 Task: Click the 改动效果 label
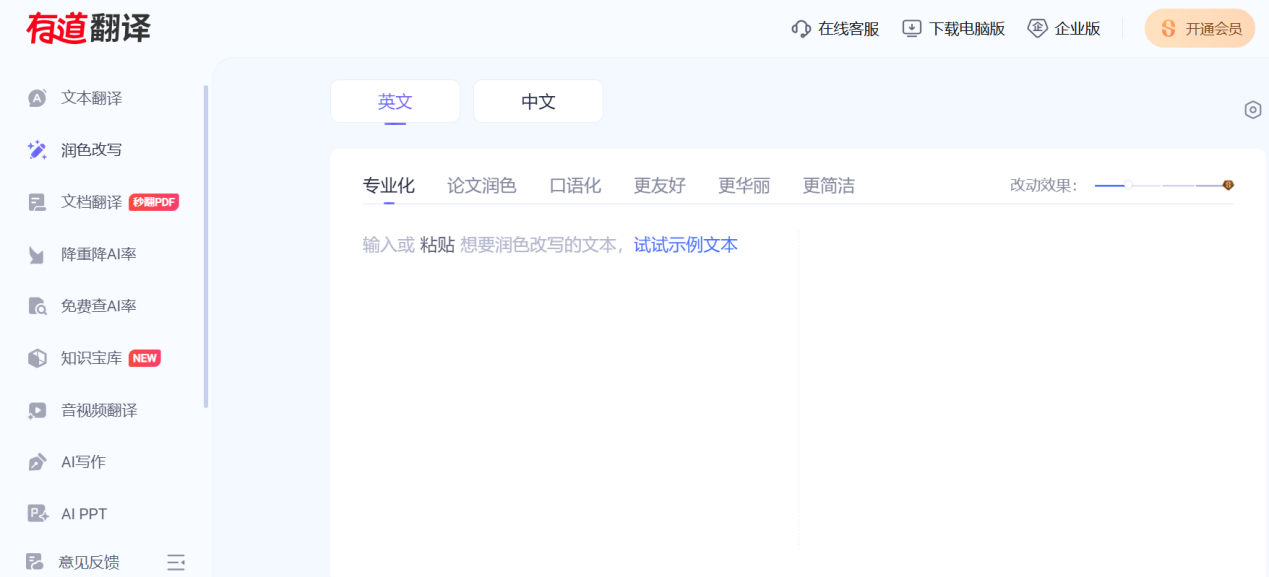[x=1044, y=185]
